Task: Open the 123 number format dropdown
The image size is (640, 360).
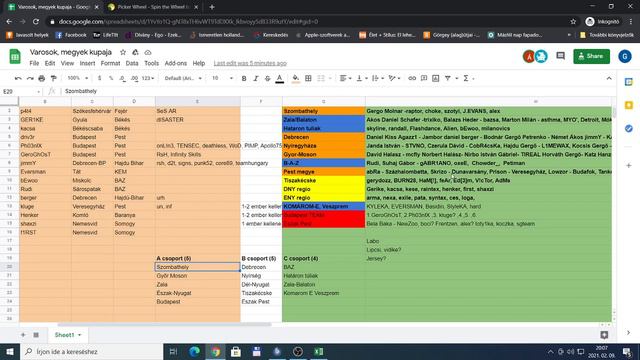Action: click(148, 78)
